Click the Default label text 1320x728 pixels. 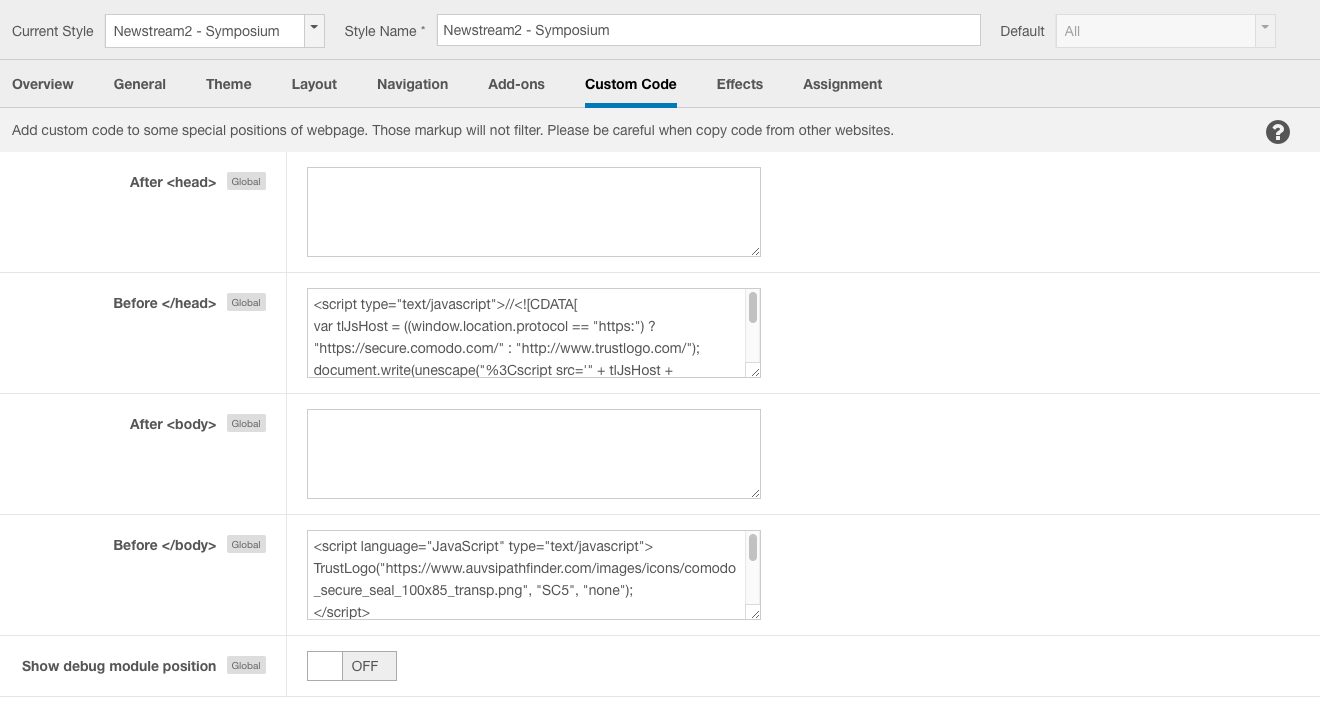1022,31
